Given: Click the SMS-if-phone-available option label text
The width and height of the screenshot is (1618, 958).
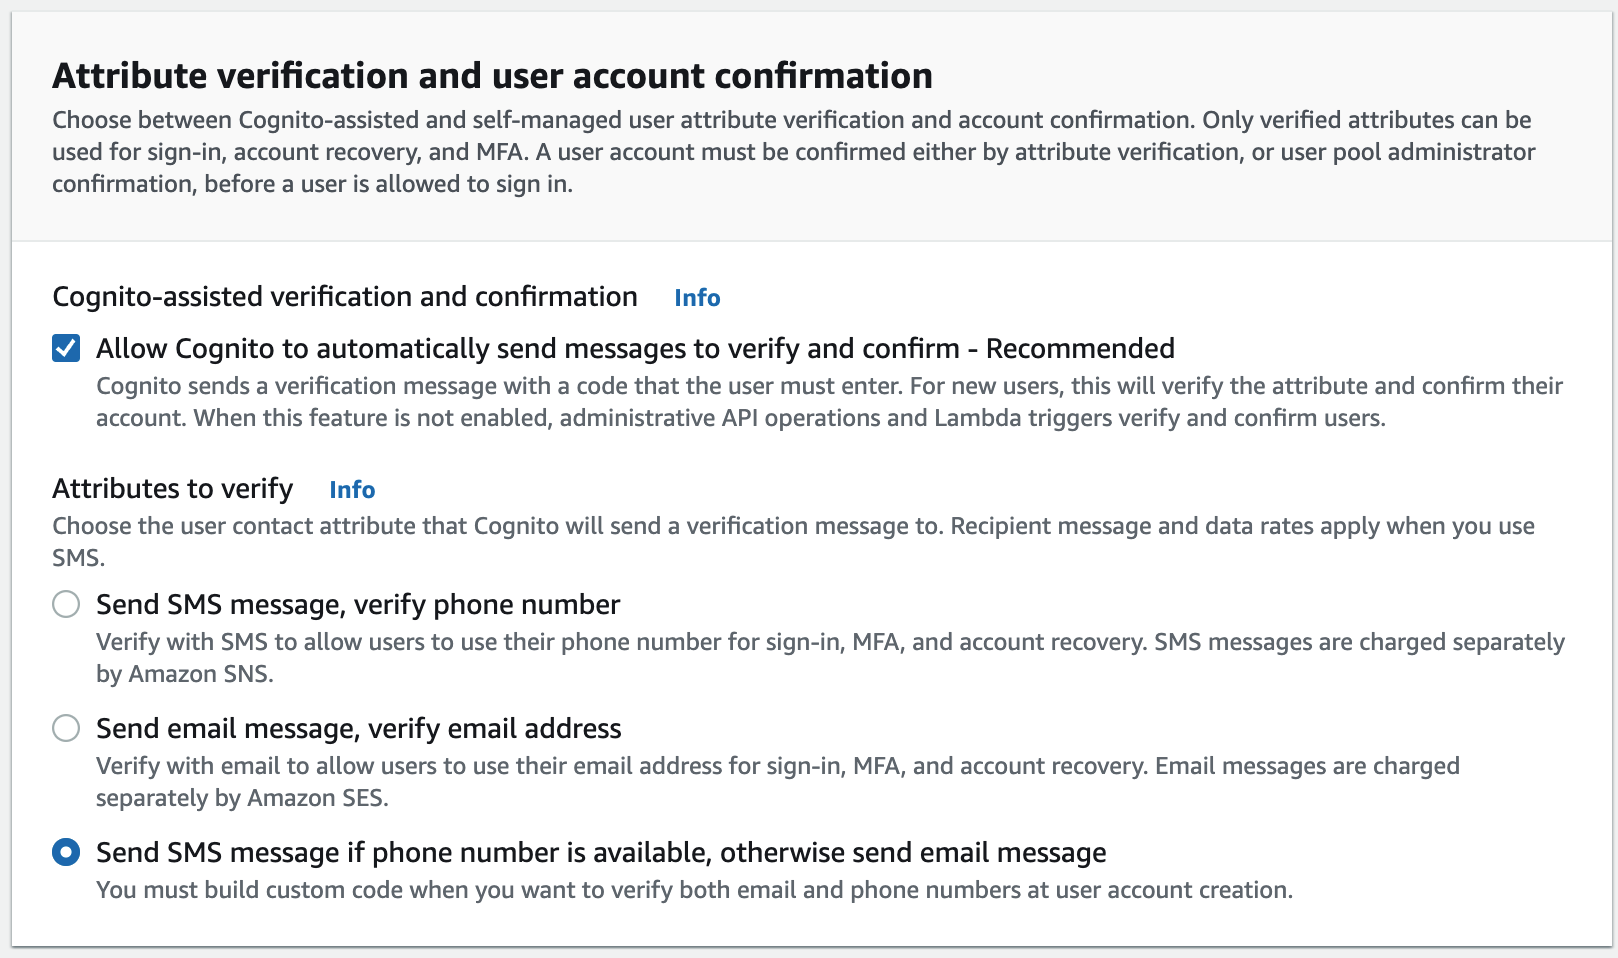Looking at the screenshot, I should pyautogui.click(x=600, y=852).
